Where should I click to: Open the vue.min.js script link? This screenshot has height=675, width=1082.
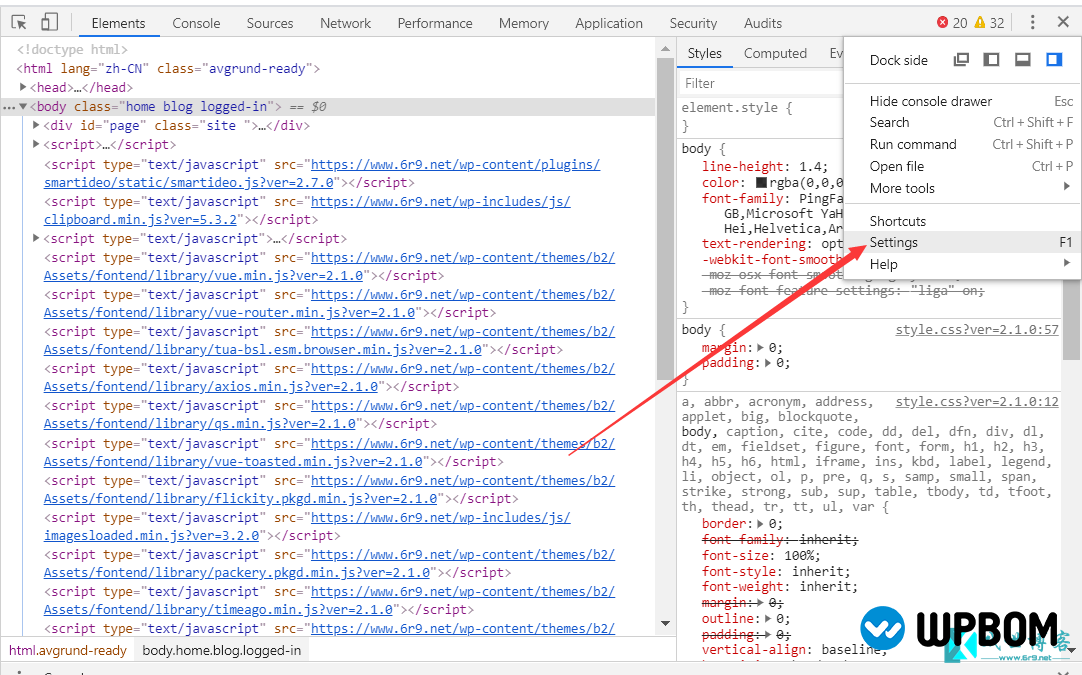[x=329, y=266]
